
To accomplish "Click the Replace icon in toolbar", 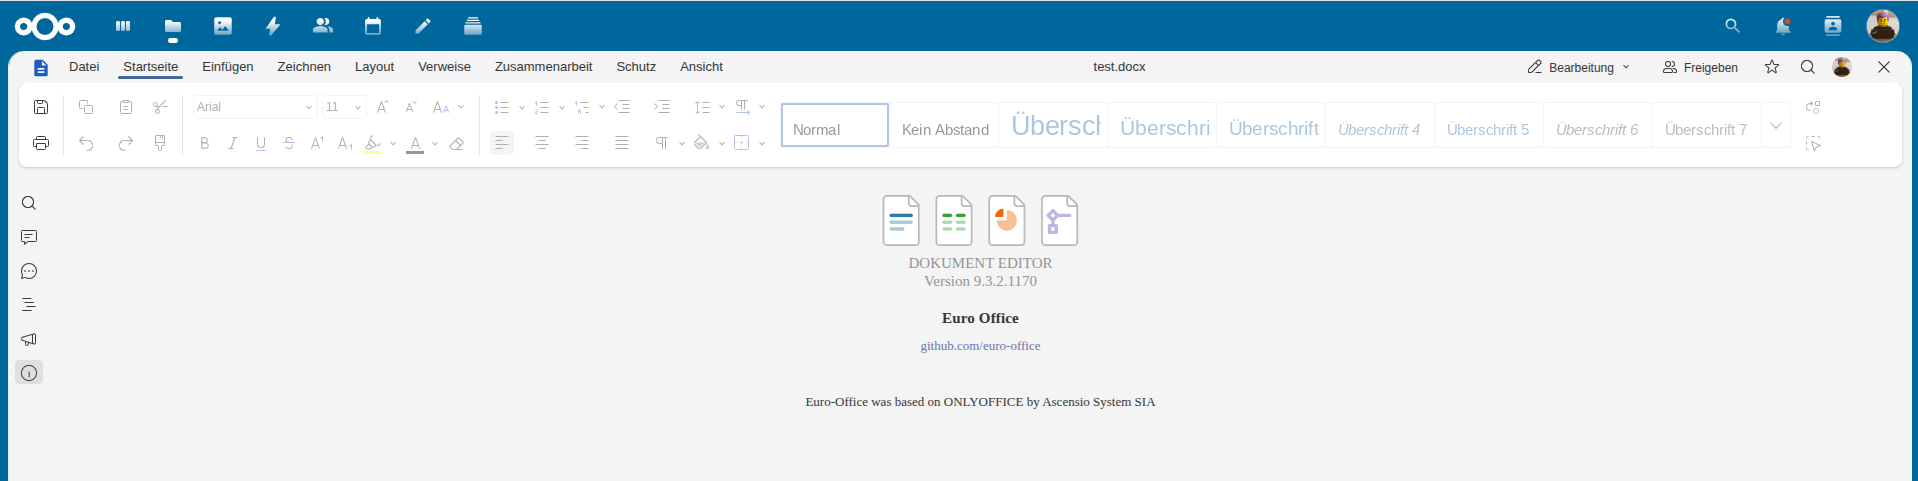I will 1813,107.
